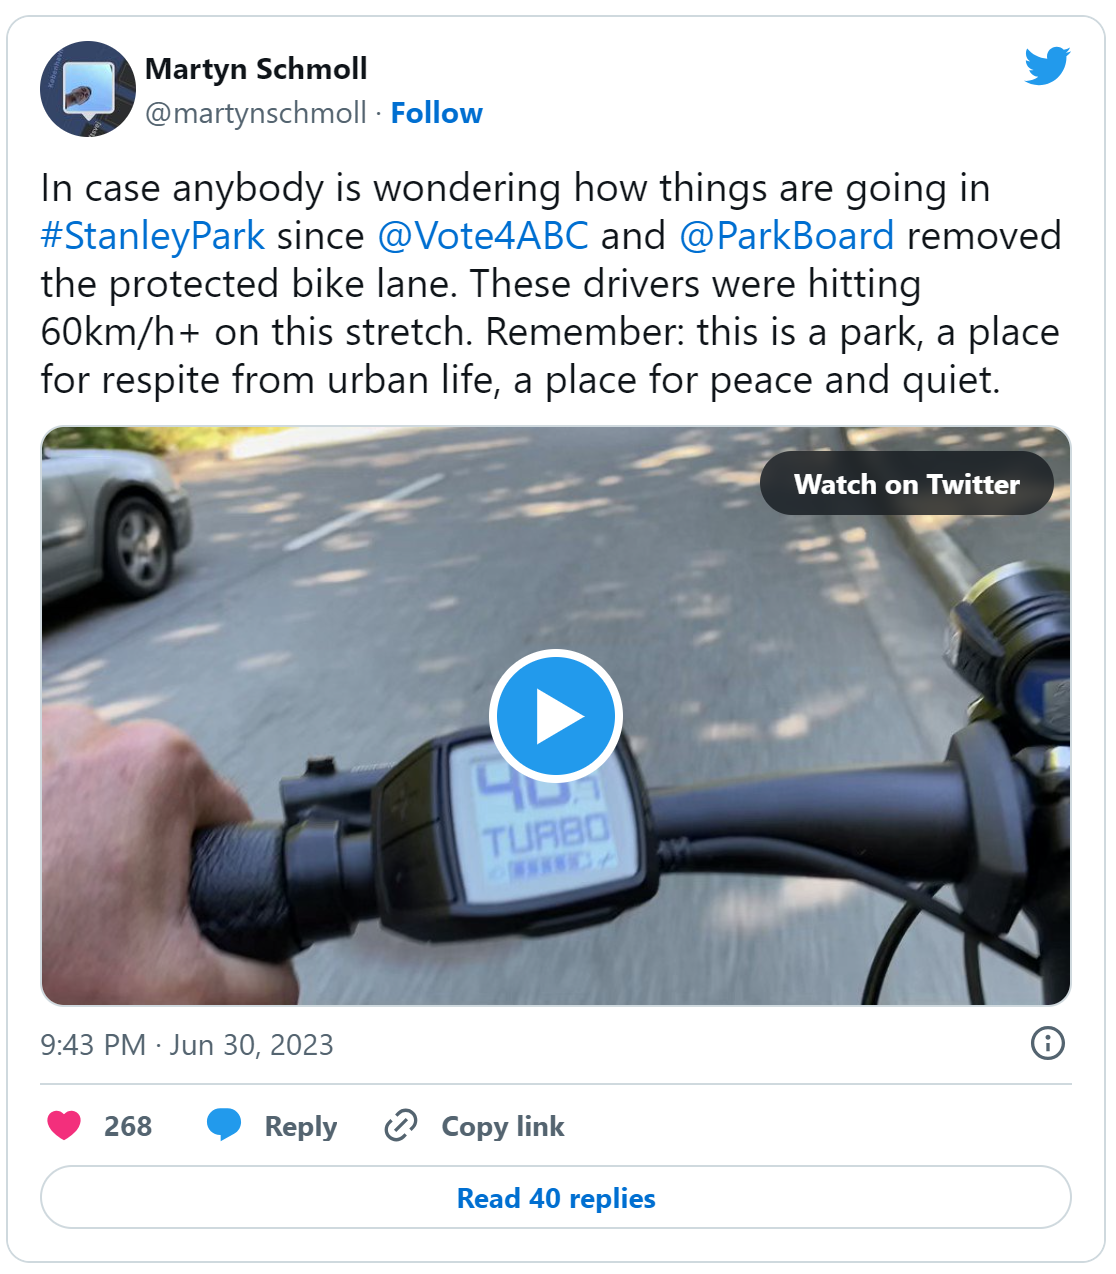Click the reply speech bubble icon
Image resolution: width=1116 pixels, height=1274 pixels.
[x=224, y=1126]
